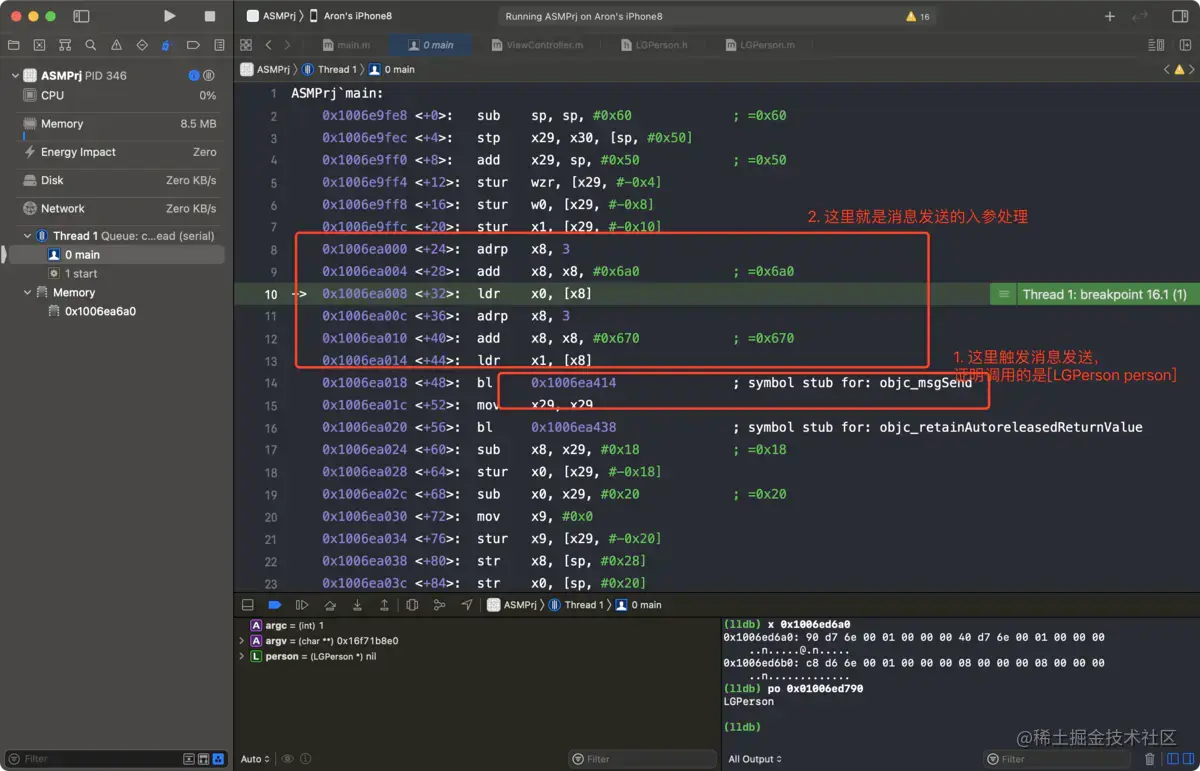Image resolution: width=1200 pixels, height=771 pixels.
Task: Open the All Output console dropdown
Action: 755,759
